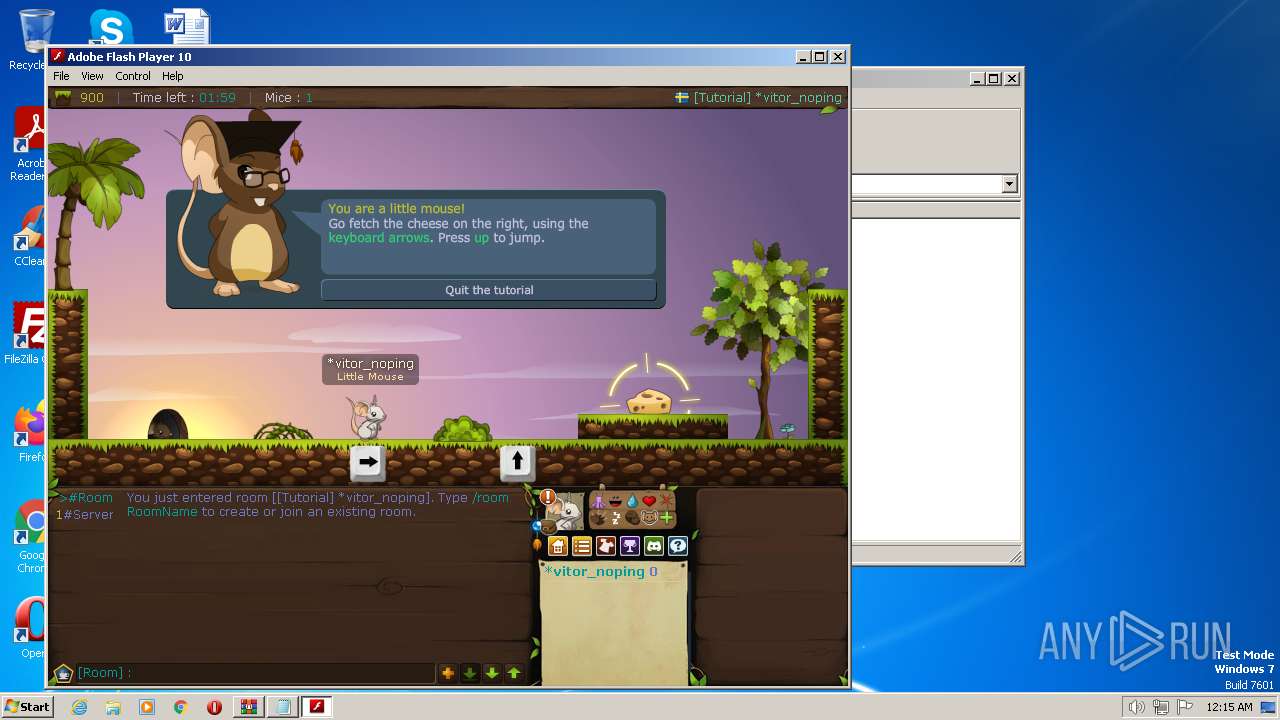Screen dimensions: 1280x720
Task: Switch to the WinRAR taskbar item
Action: [x=248, y=706]
